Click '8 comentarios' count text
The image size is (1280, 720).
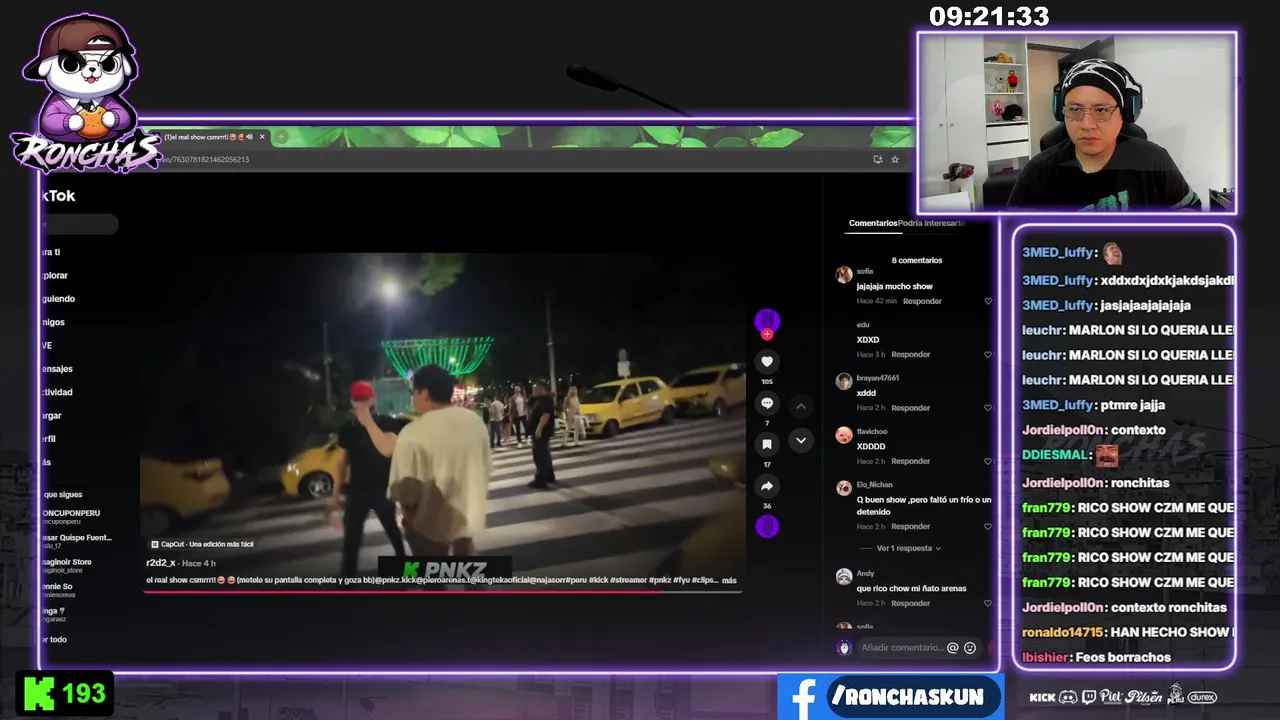917,260
